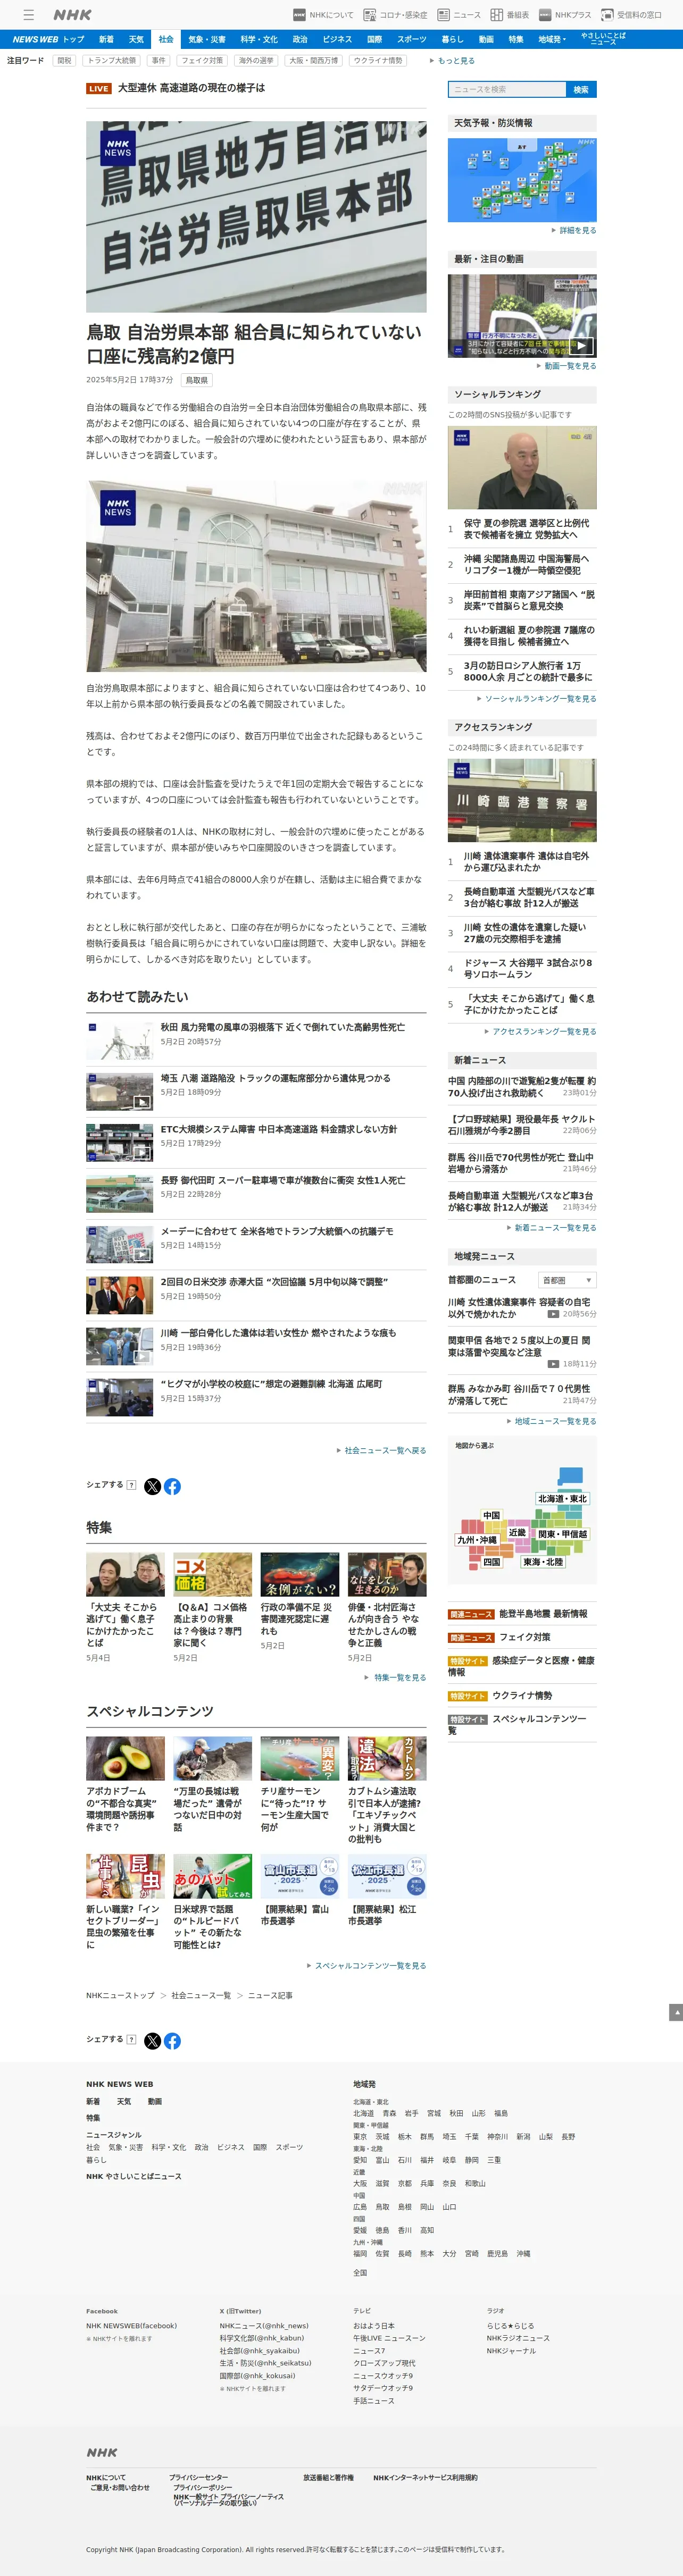Open 受信料の窓口 header icon link
The width and height of the screenshot is (683, 2576).
(631, 15)
